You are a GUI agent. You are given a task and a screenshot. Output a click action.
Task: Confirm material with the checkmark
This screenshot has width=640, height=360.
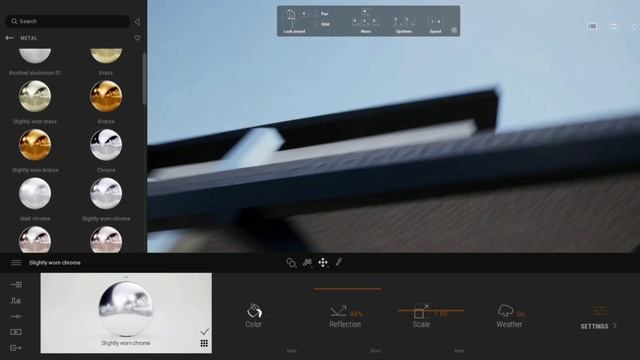[204, 331]
